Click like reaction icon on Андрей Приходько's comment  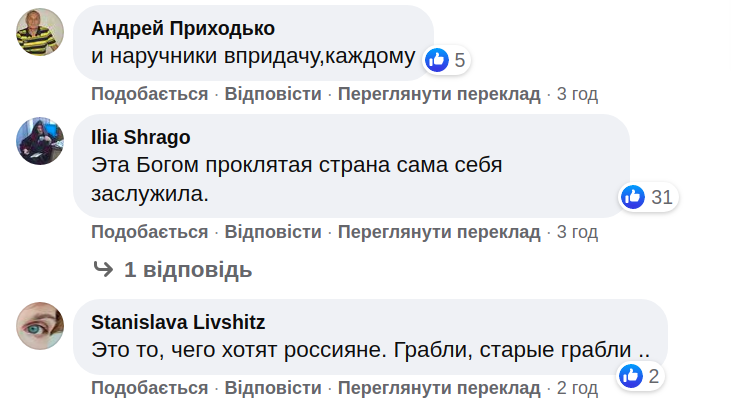coord(437,60)
